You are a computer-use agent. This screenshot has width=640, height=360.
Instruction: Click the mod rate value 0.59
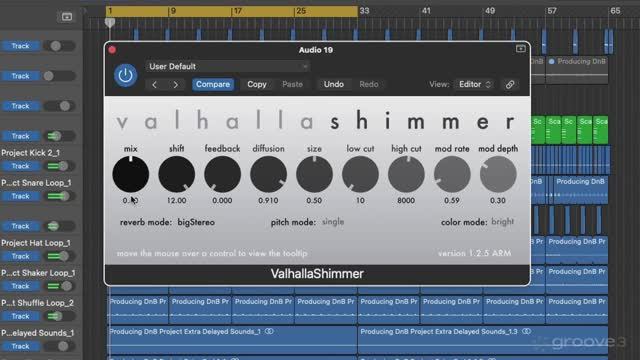(452, 200)
